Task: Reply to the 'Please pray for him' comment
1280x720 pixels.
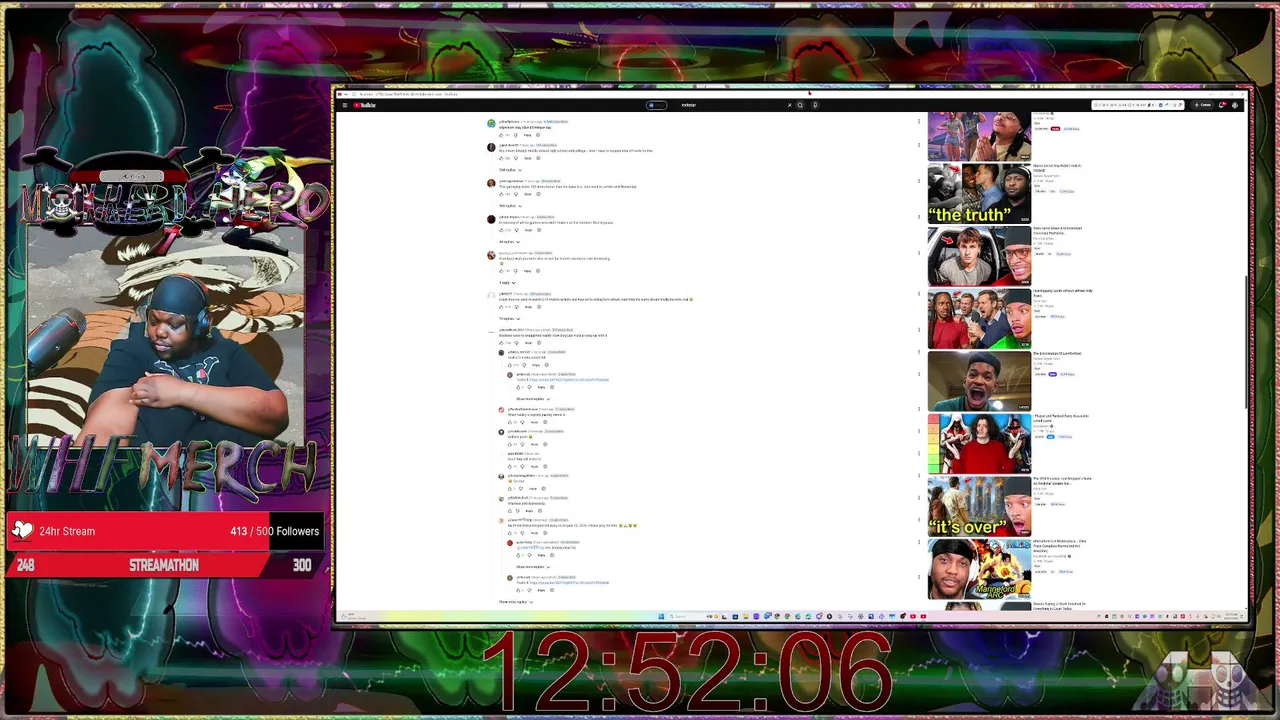Action: (x=532, y=533)
